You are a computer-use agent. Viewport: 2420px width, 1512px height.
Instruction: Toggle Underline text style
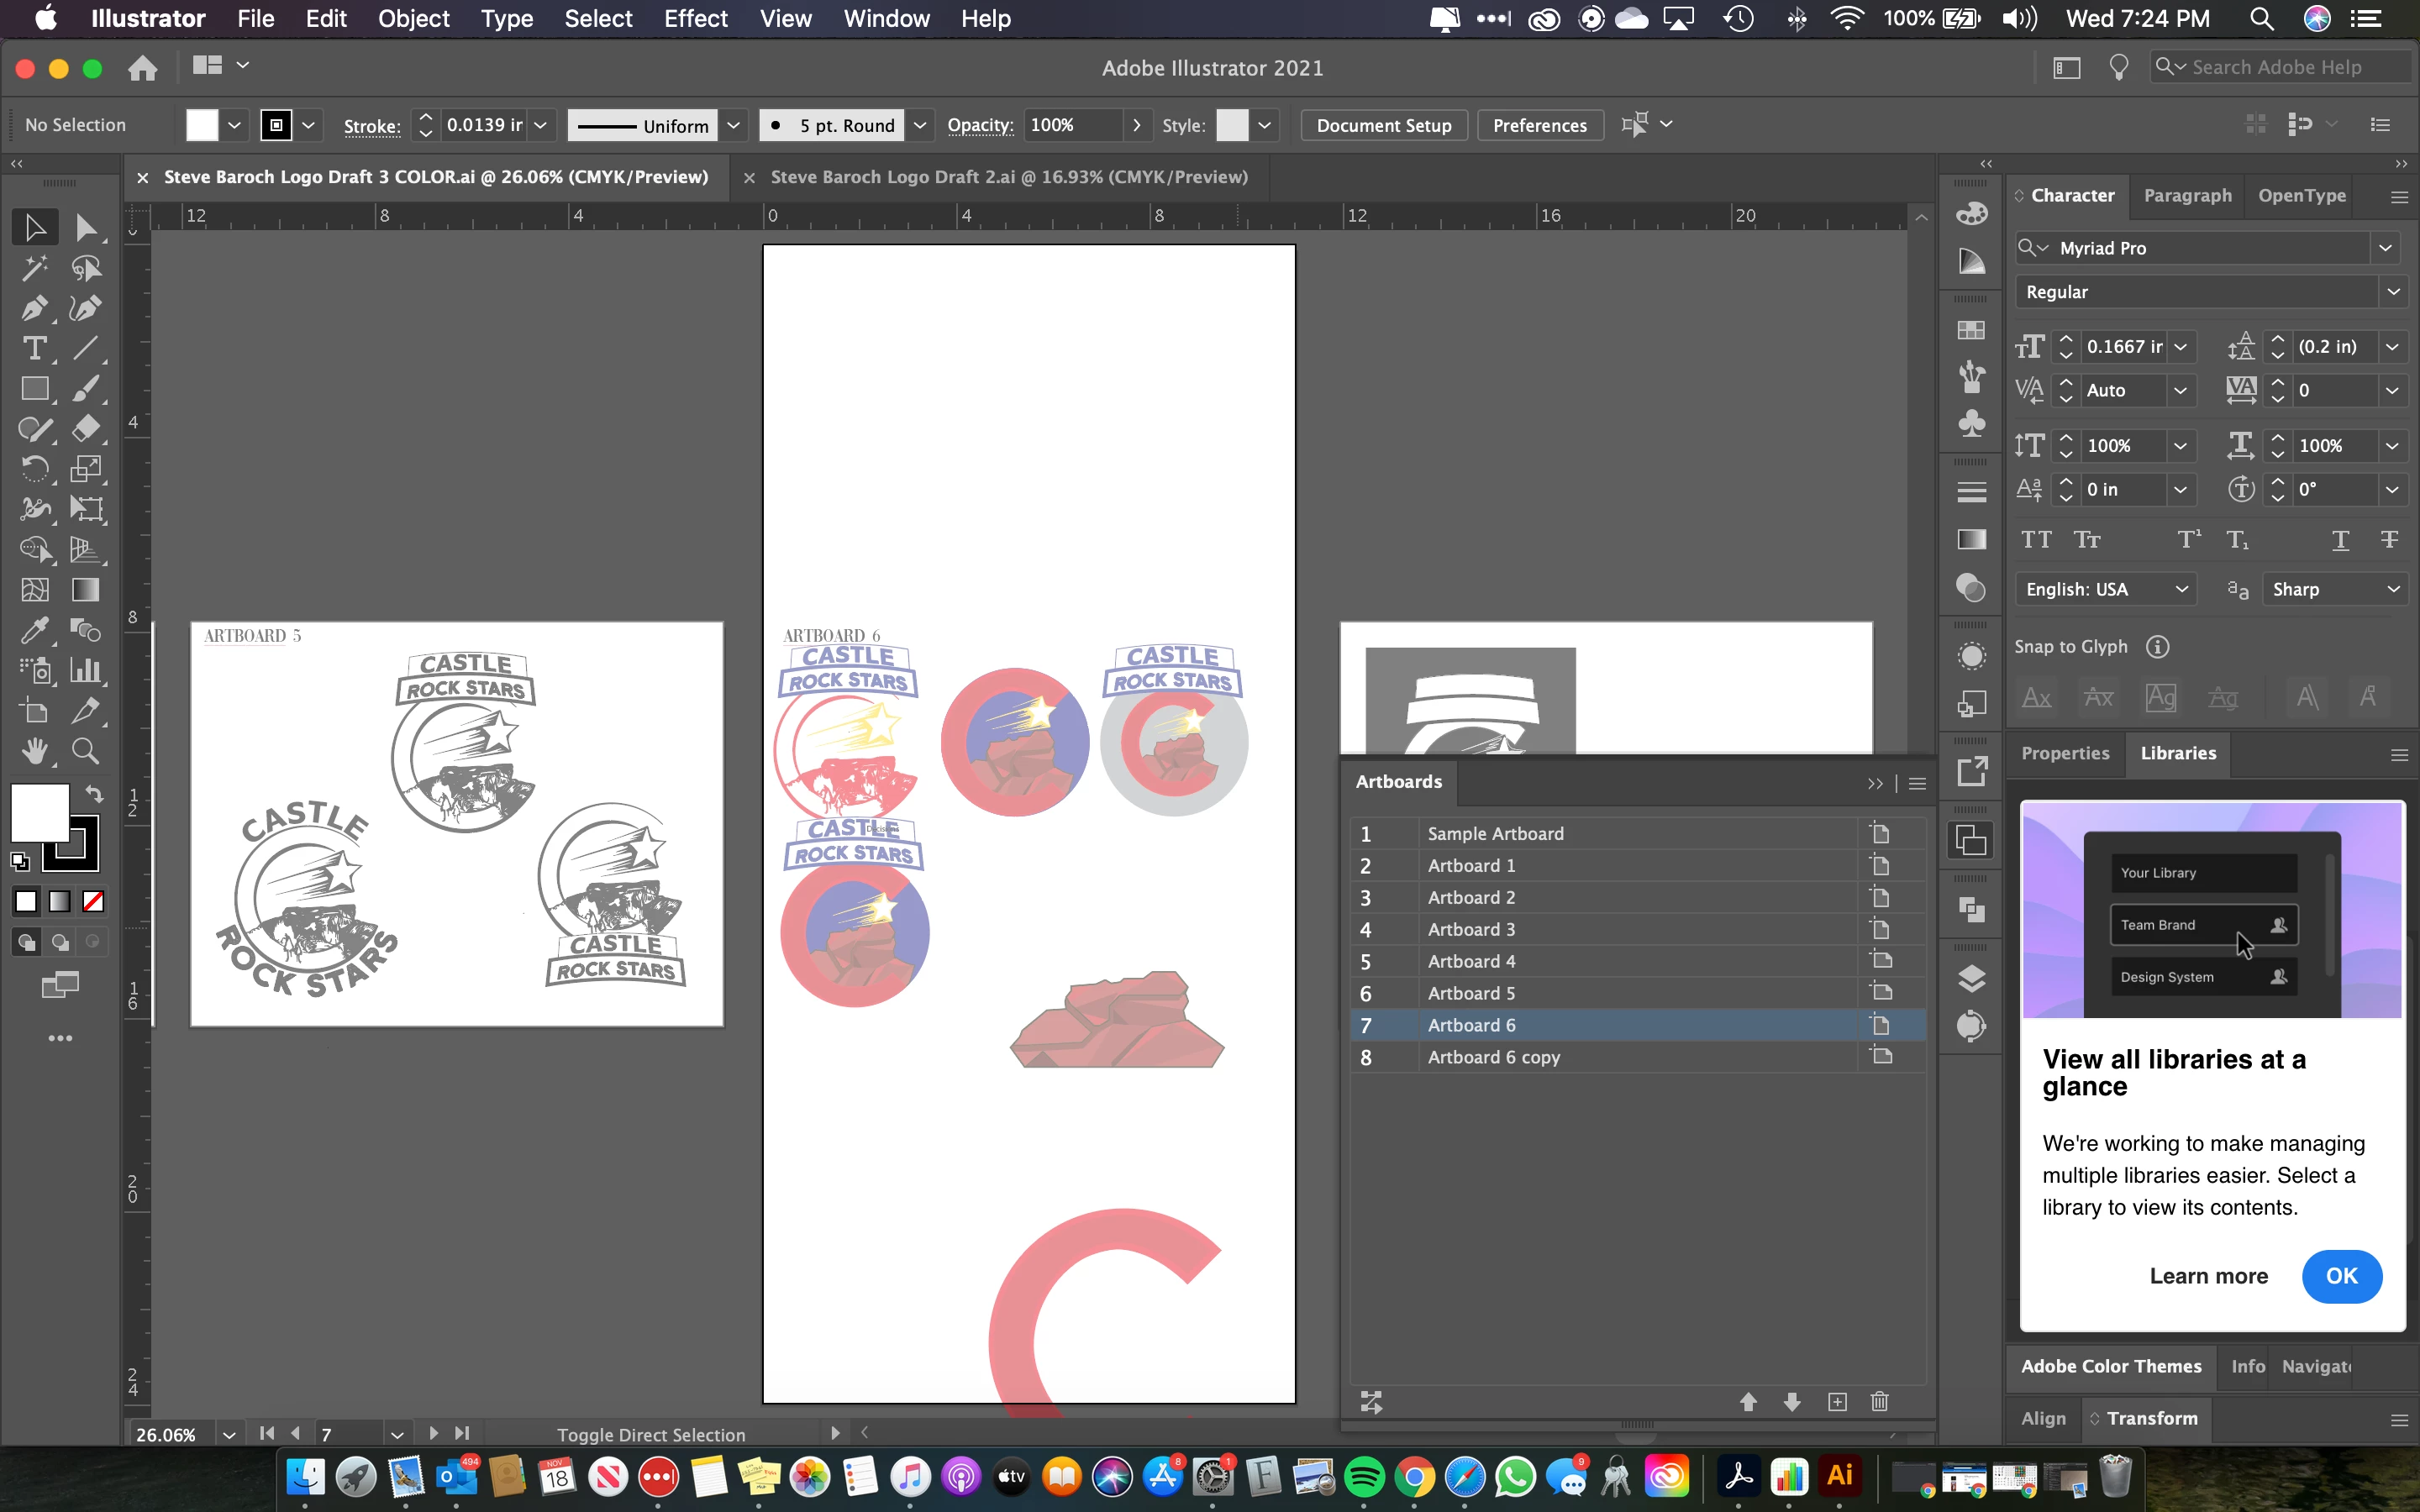click(2340, 540)
